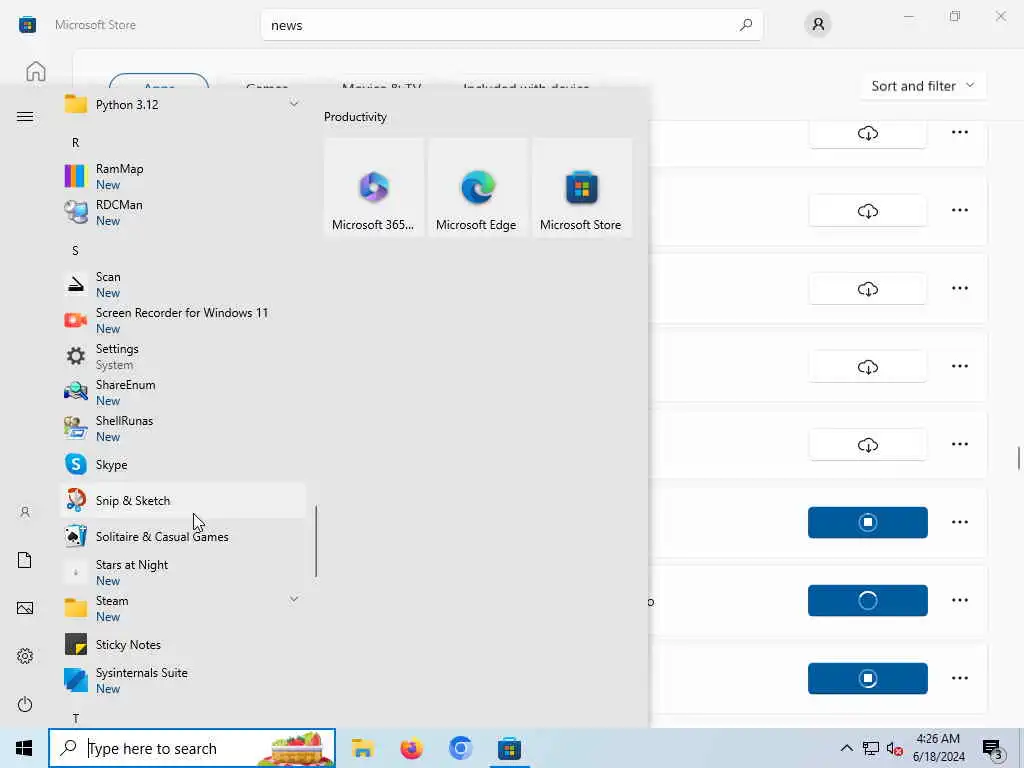Screen dimensions: 1024x768
Task: Expand the Steam folder
Action: coord(183,609)
